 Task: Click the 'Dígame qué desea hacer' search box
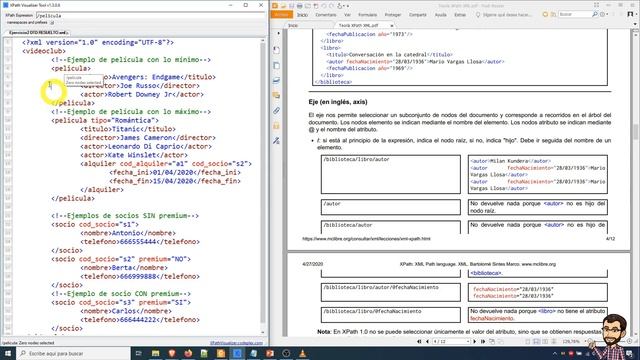(x=504, y=15)
